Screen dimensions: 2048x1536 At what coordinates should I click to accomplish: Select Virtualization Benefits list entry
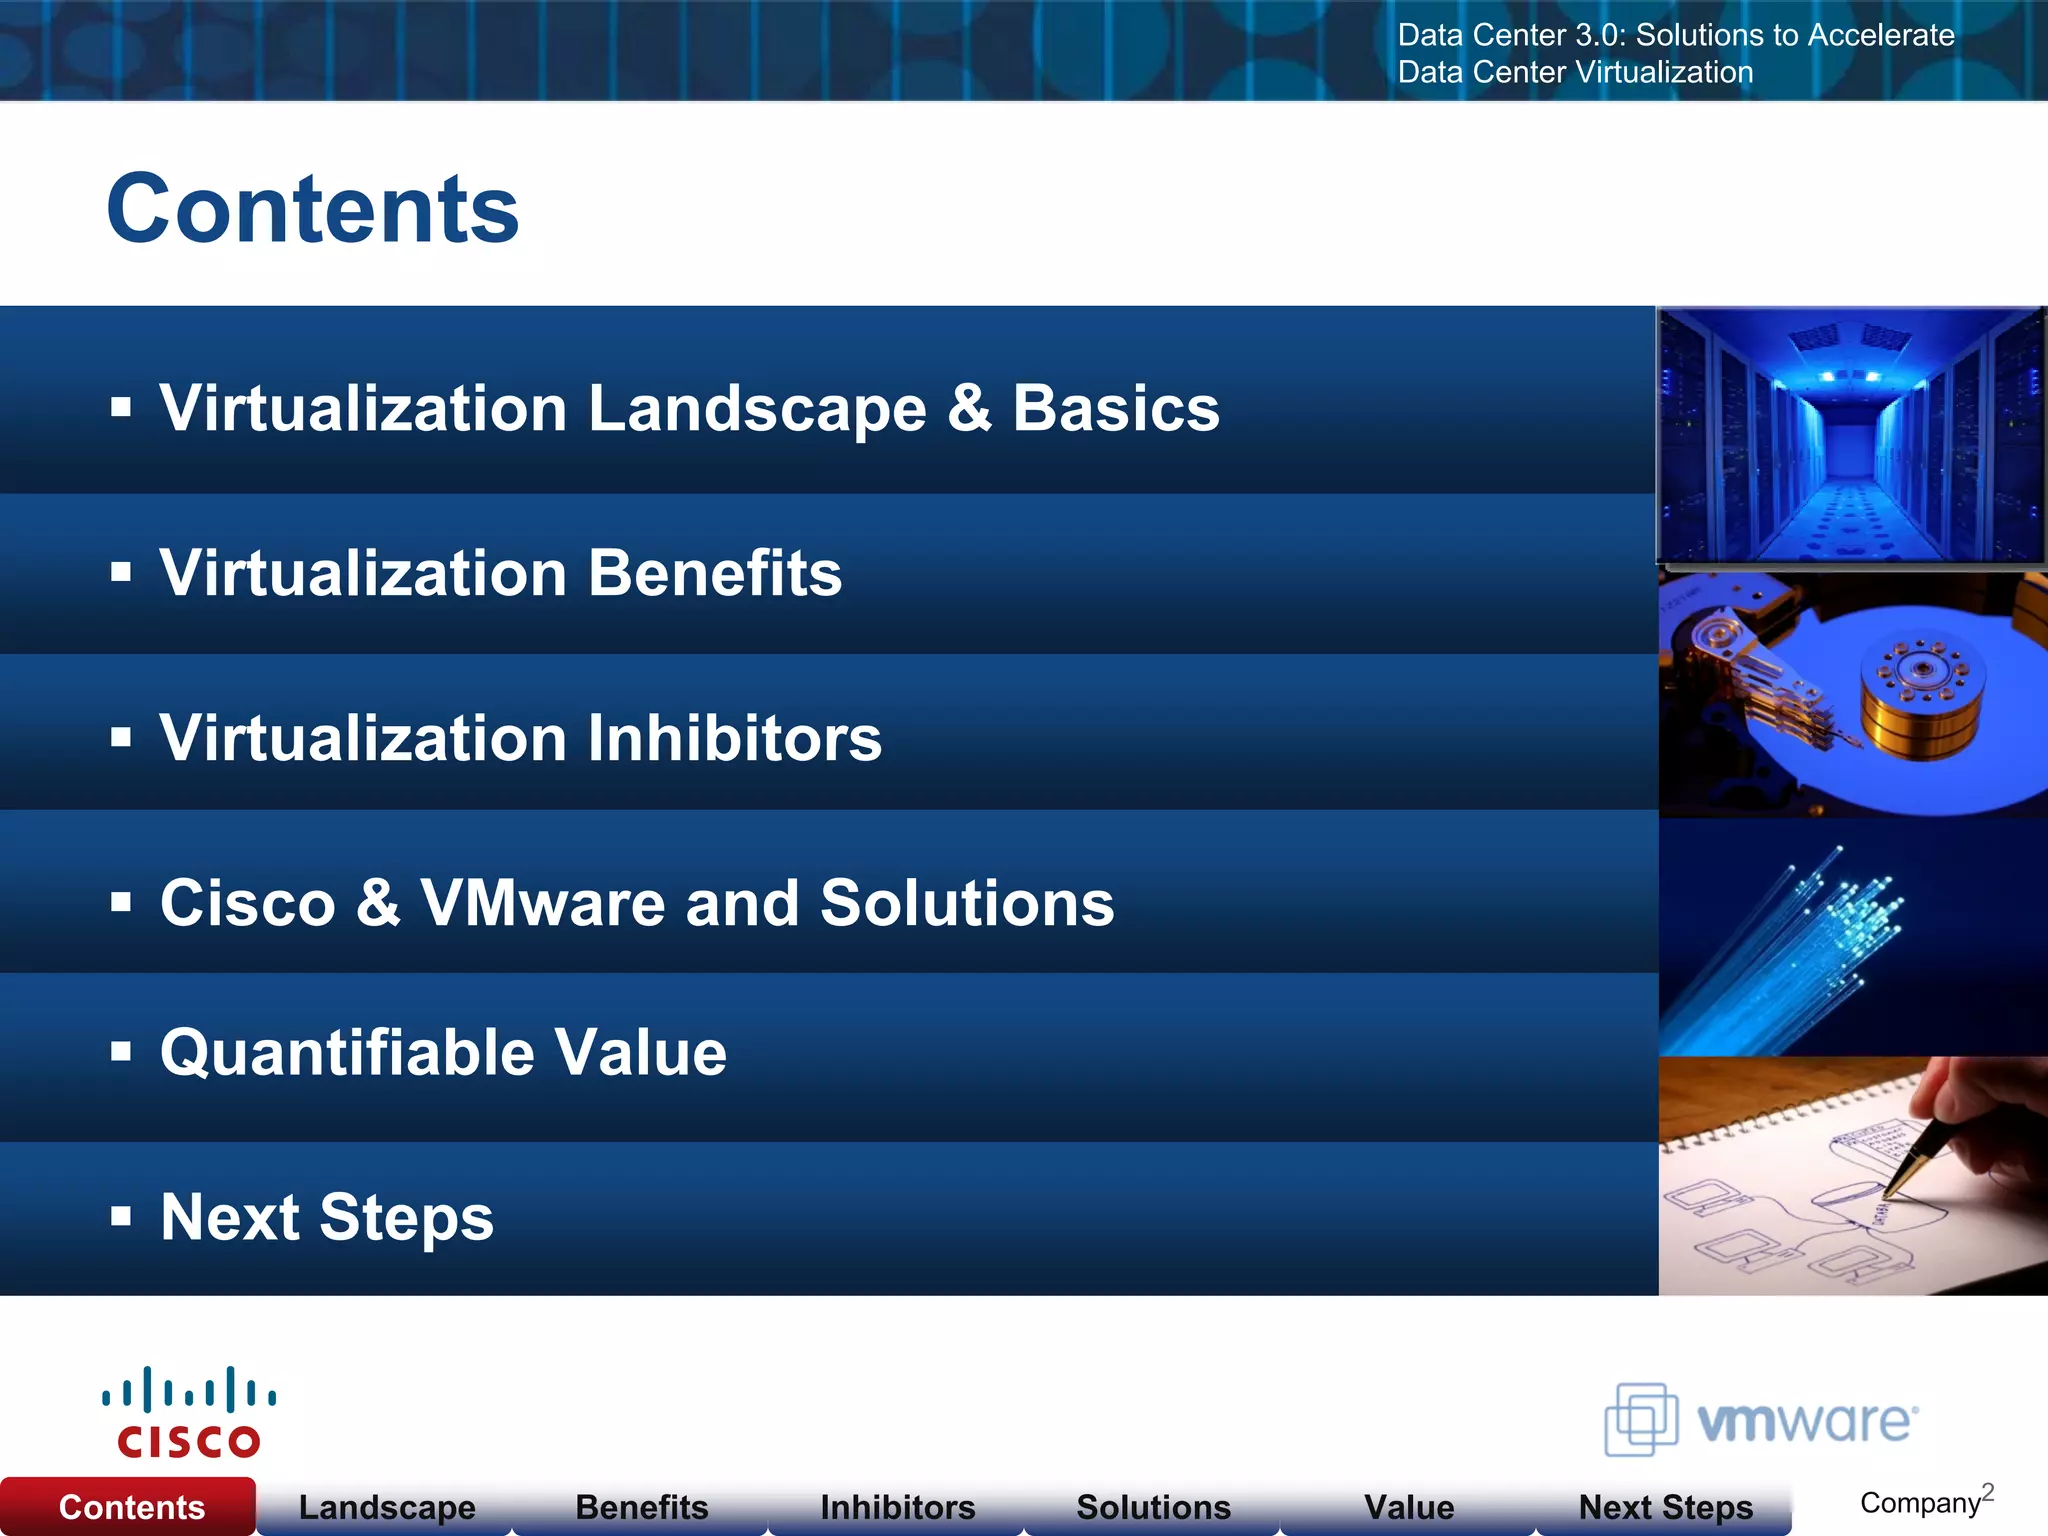(x=500, y=573)
